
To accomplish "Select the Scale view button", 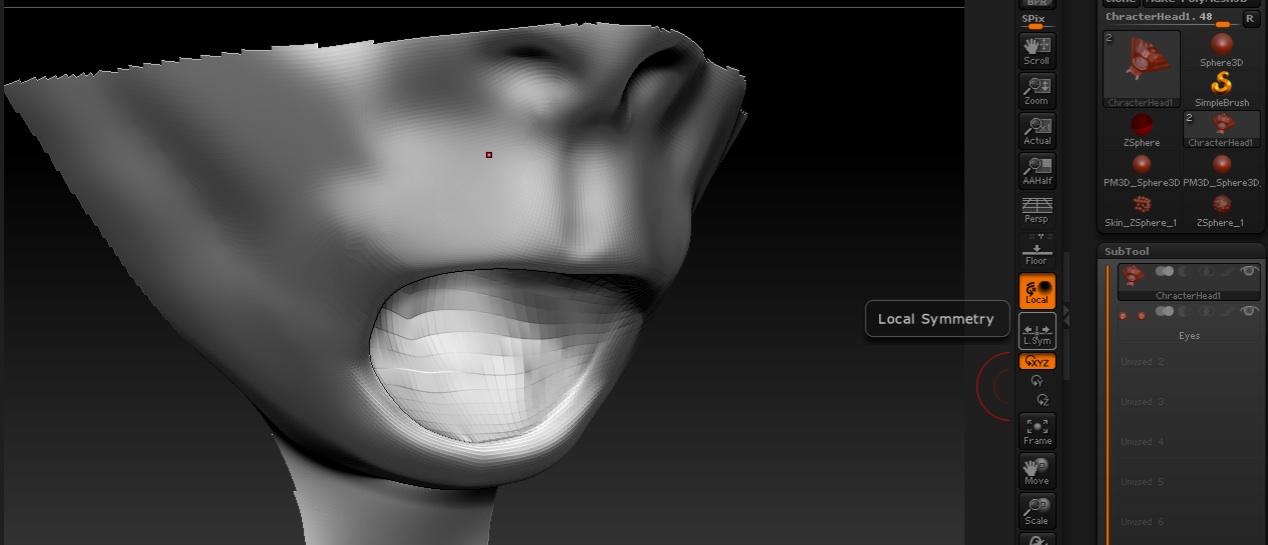I will 1037,511.
